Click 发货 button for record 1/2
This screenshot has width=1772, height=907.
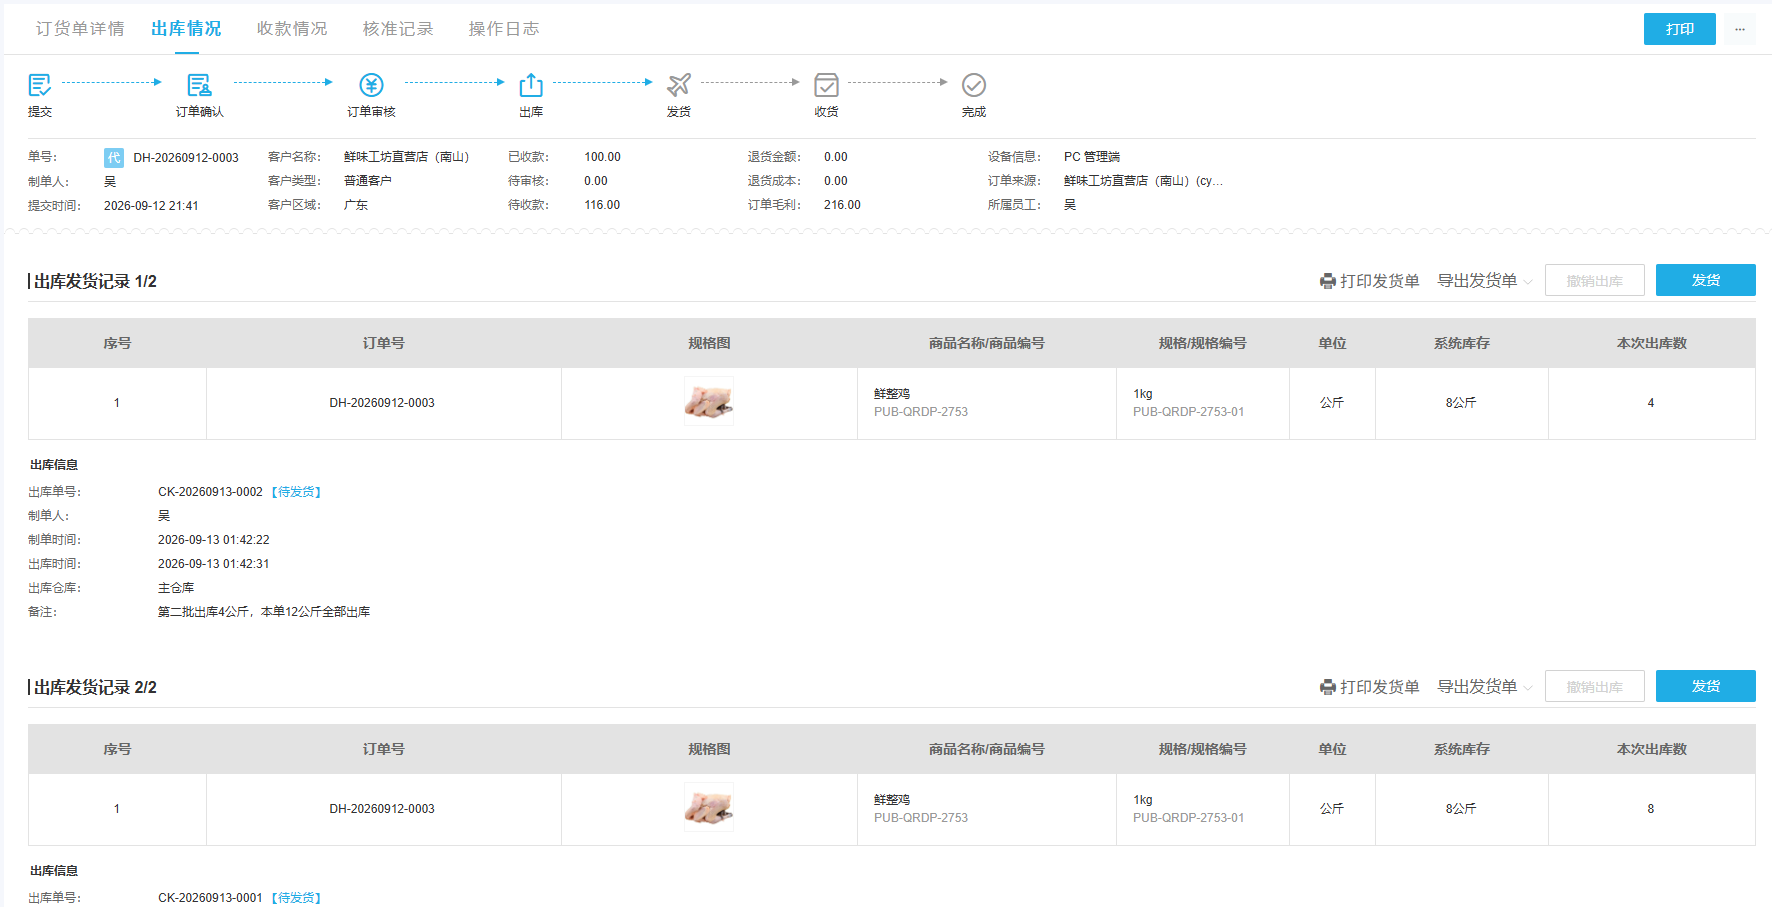[x=1706, y=280]
